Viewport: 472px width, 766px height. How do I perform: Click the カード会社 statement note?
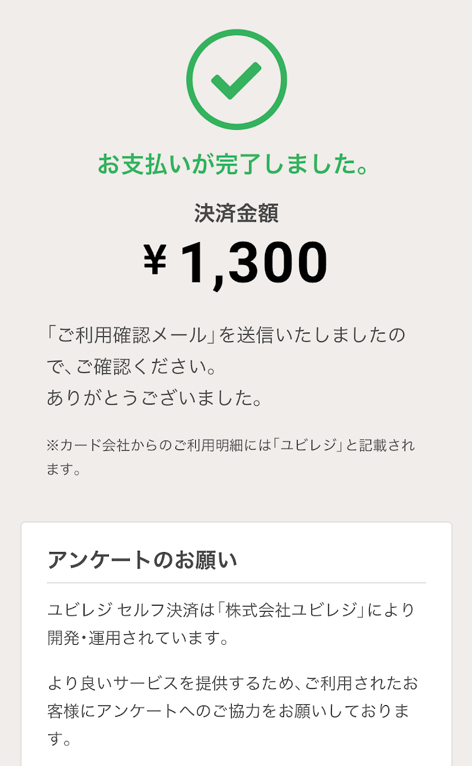click(231, 457)
